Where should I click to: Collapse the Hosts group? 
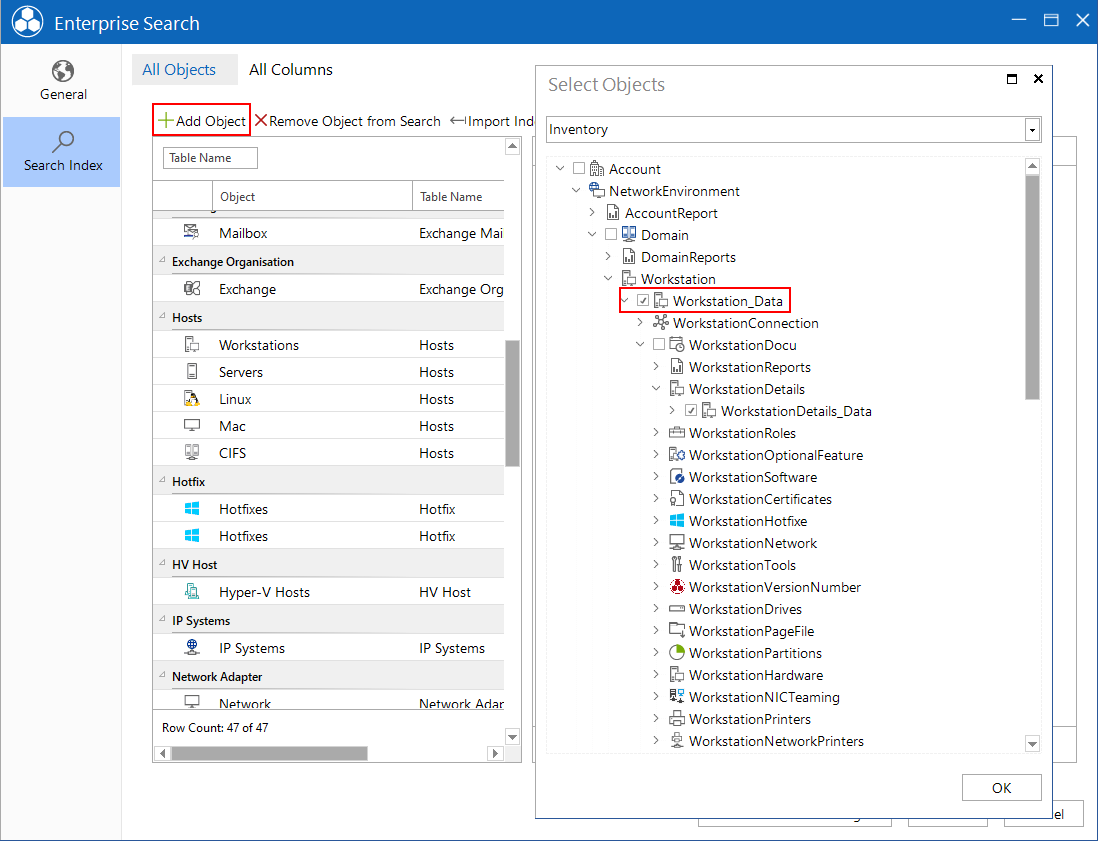tap(162, 317)
